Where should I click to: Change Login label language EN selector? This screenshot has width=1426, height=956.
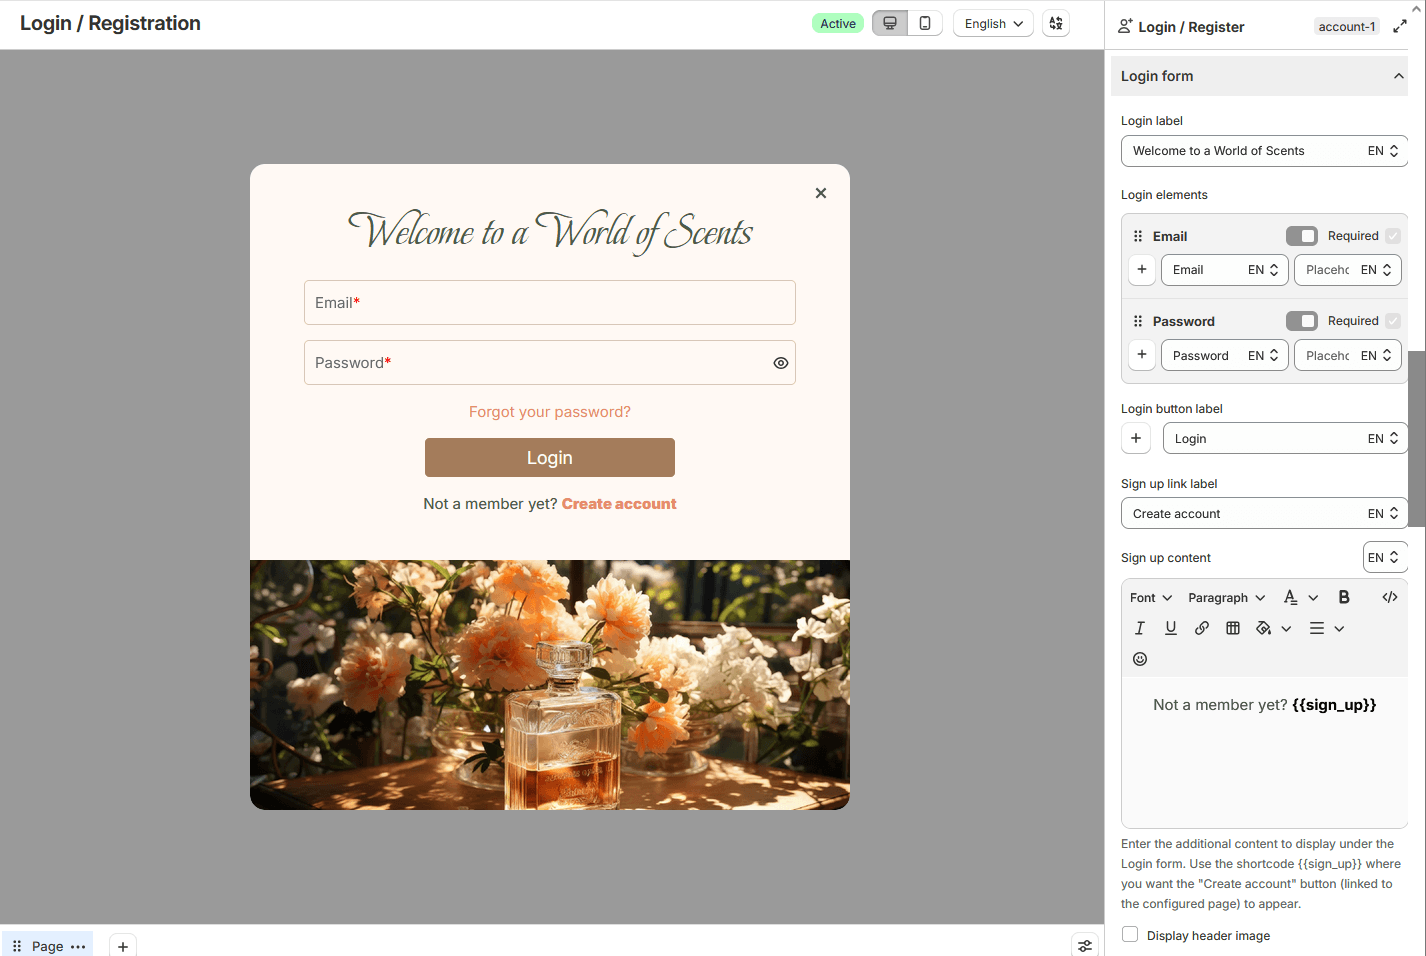click(1383, 151)
